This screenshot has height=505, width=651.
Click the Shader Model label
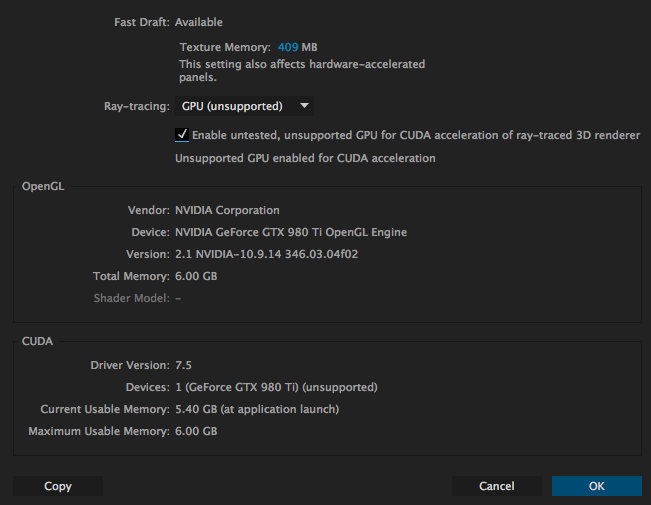tap(130, 298)
